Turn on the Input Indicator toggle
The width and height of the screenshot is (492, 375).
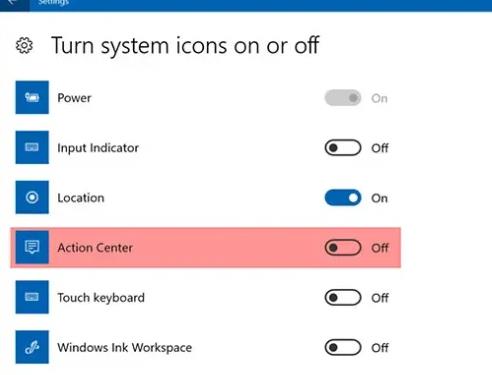[x=343, y=148]
